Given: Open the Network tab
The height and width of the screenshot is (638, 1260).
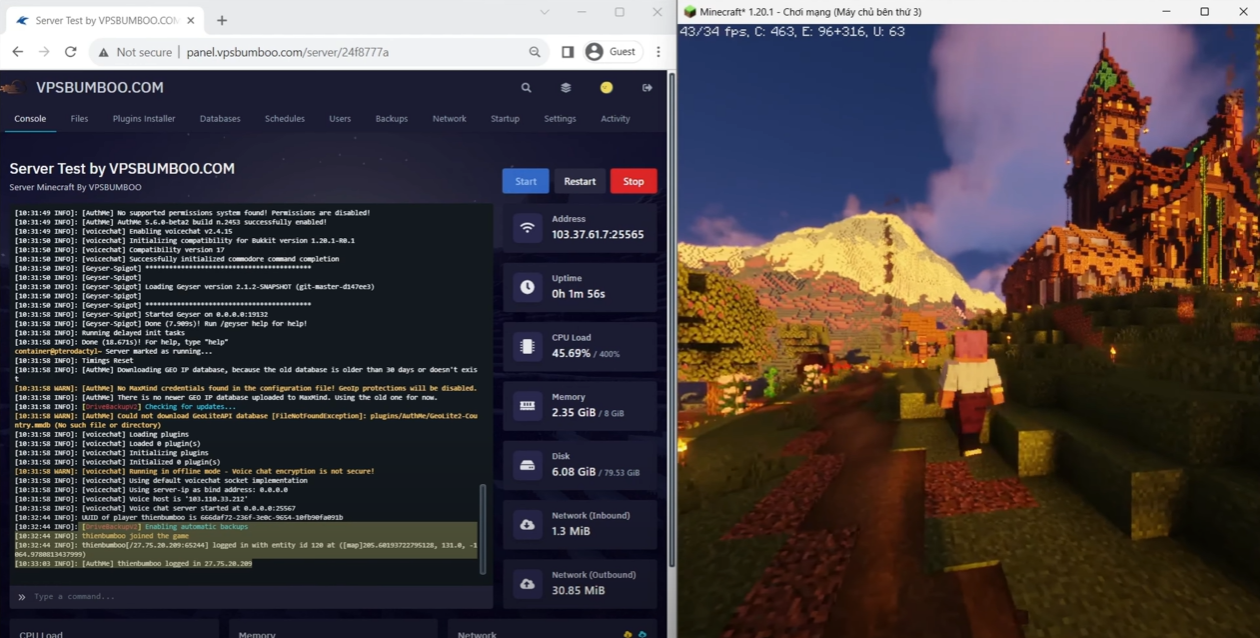Looking at the screenshot, I should (449, 118).
